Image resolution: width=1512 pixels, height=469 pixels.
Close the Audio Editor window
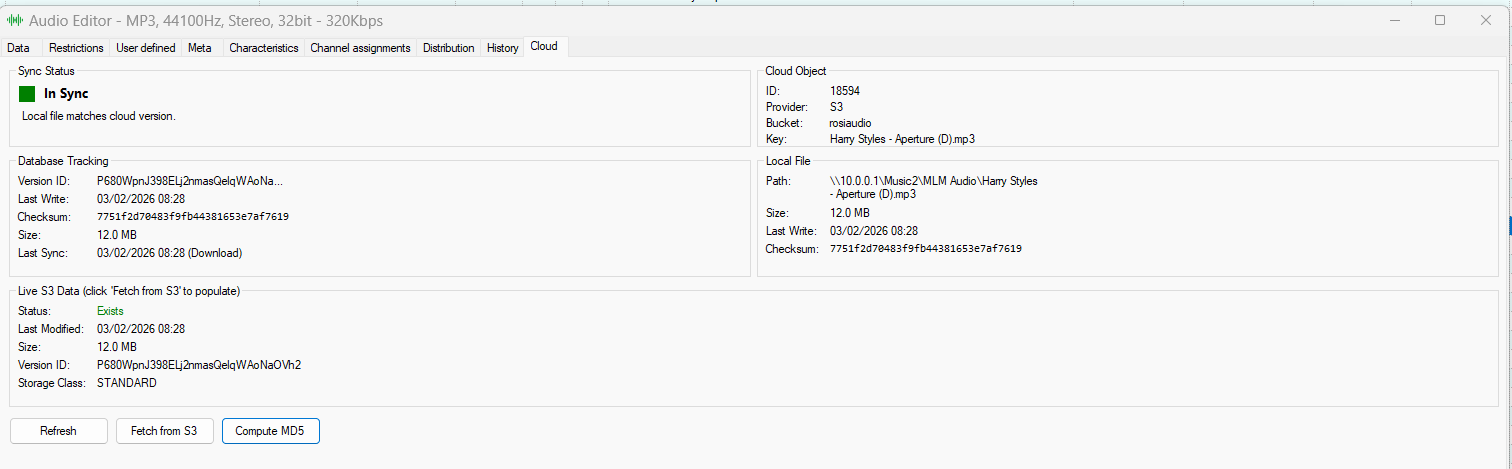coord(1486,20)
